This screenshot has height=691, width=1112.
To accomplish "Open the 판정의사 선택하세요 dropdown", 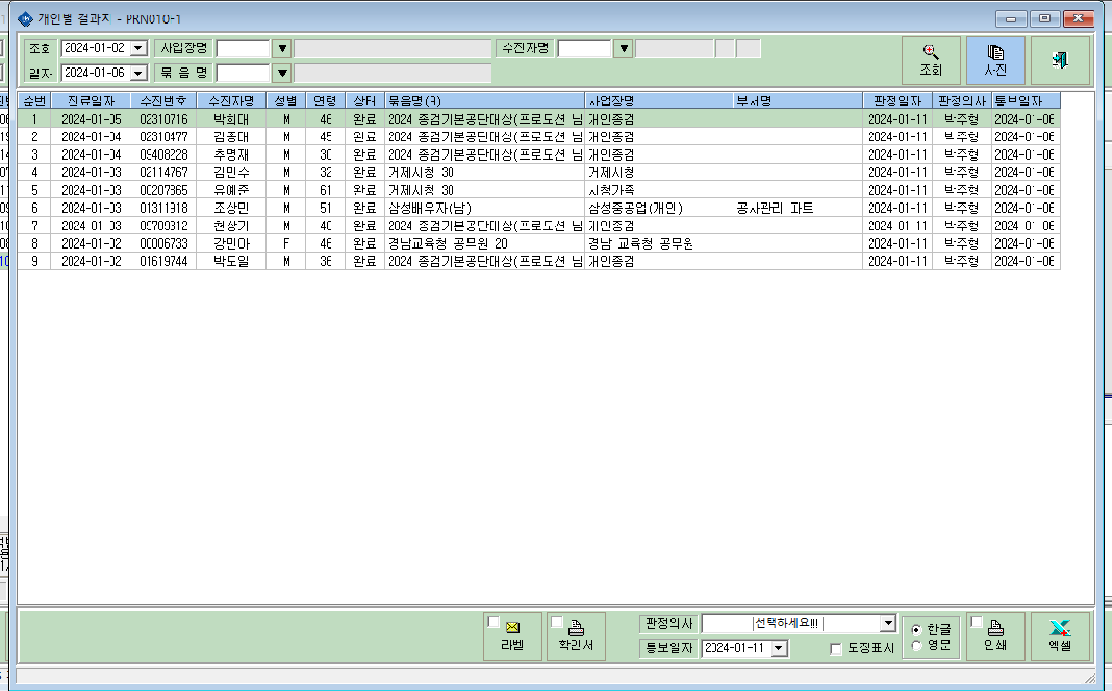I will (888, 623).
